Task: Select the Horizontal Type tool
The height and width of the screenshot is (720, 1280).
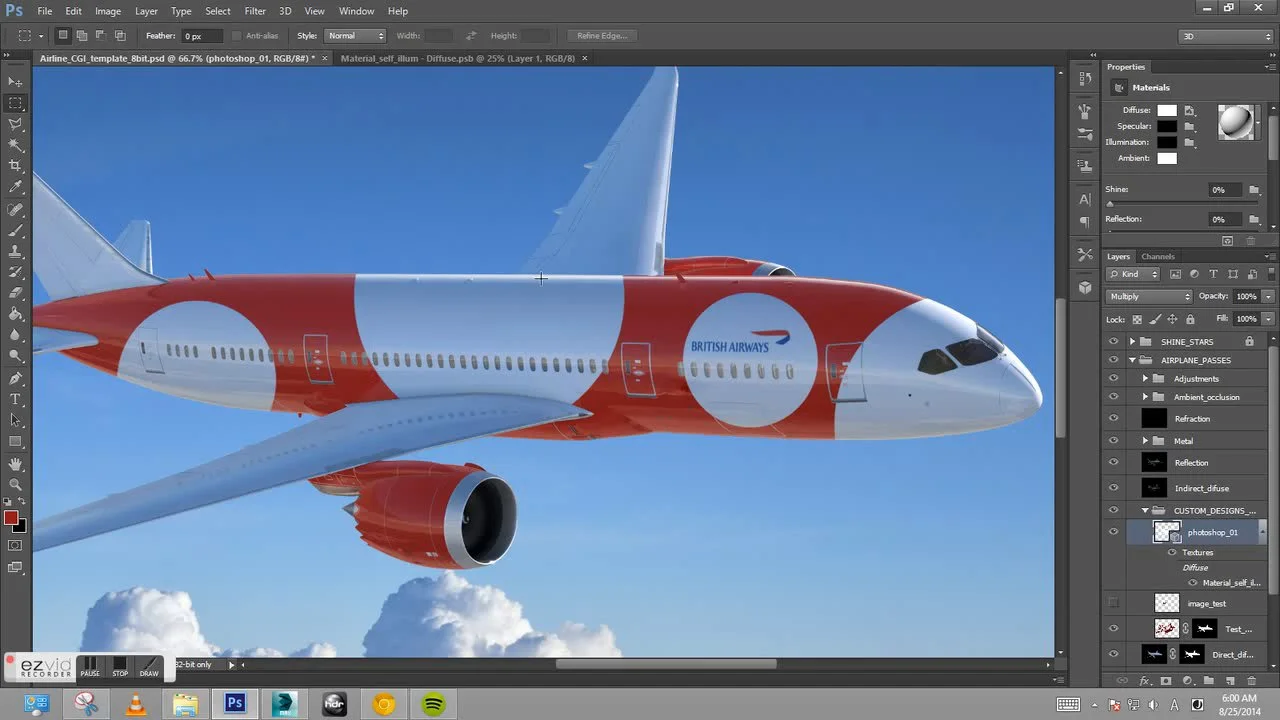Action: 15,400
